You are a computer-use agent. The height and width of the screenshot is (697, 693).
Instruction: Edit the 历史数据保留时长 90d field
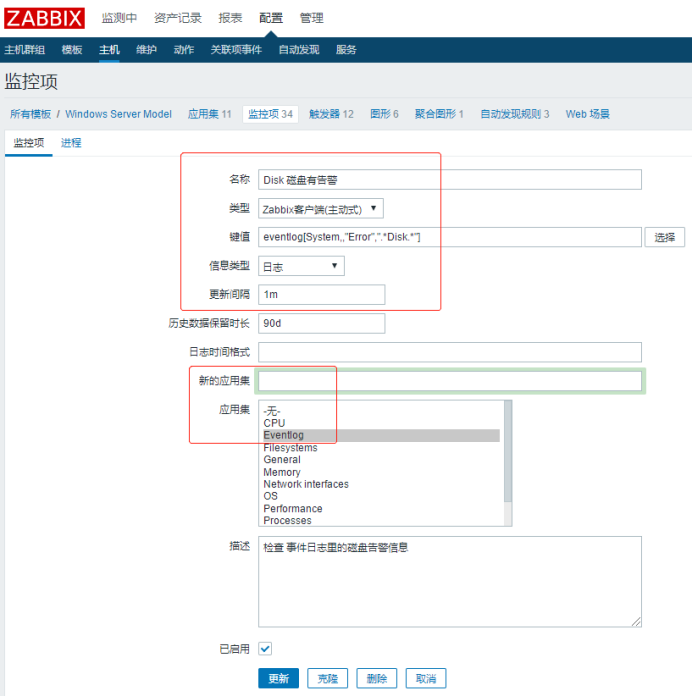pos(321,323)
